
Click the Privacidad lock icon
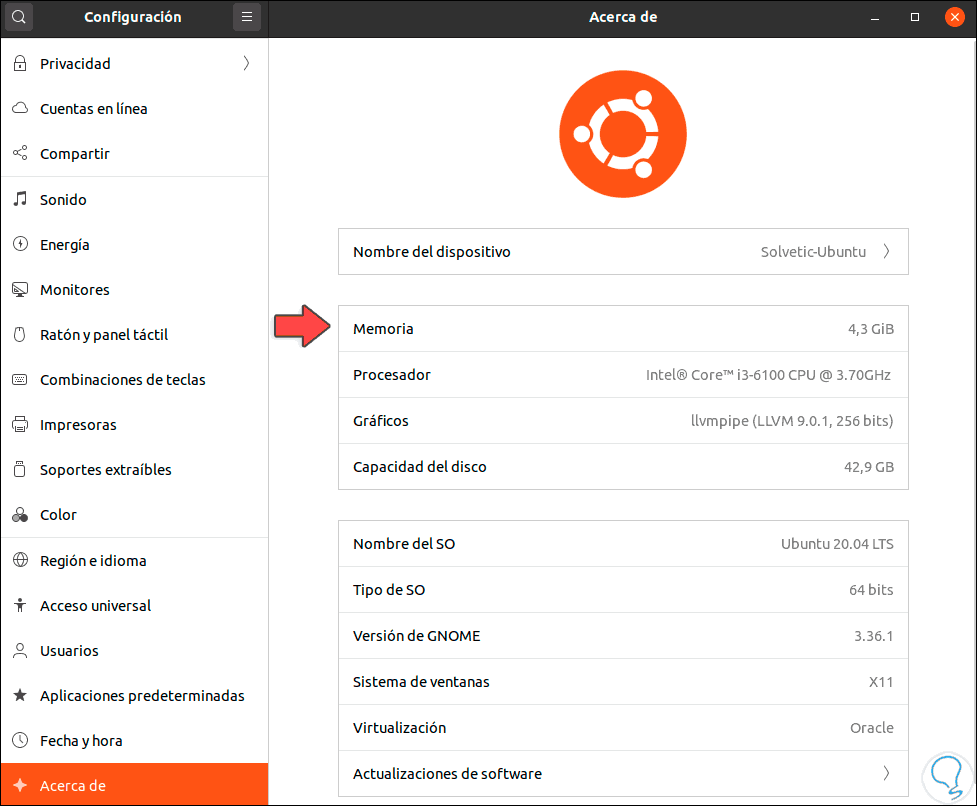click(x=20, y=63)
